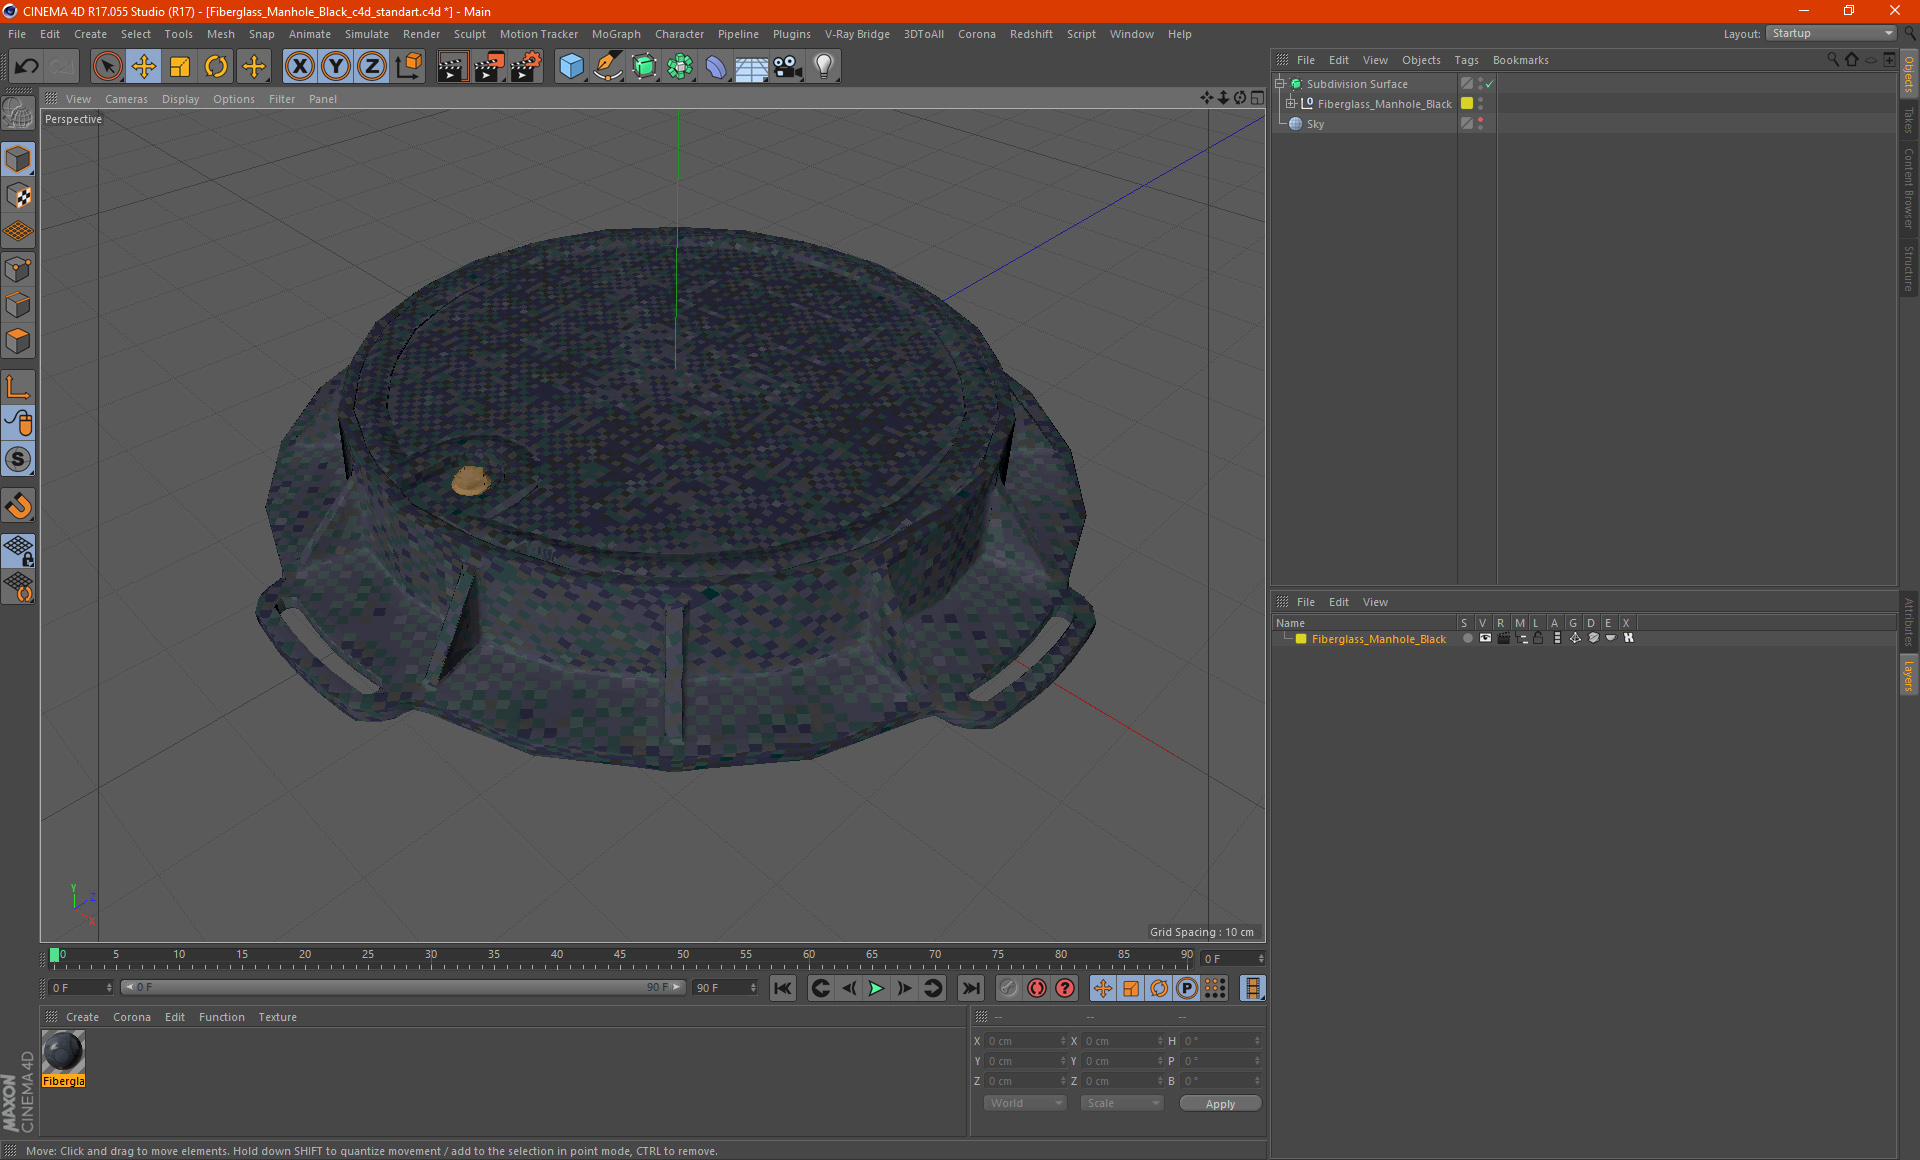Toggle the Snap magnet icon
1920x1160 pixels.
(x=18, y=505)
